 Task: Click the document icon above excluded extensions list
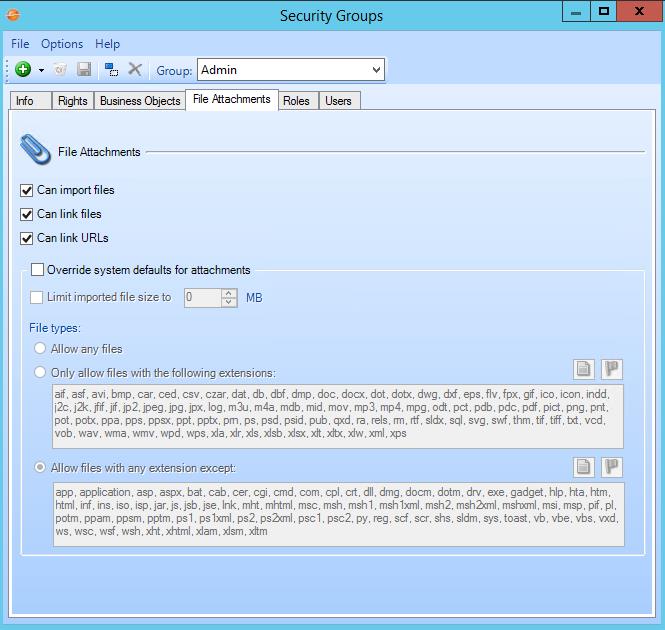pyautogui.click(x=584, y=467)
